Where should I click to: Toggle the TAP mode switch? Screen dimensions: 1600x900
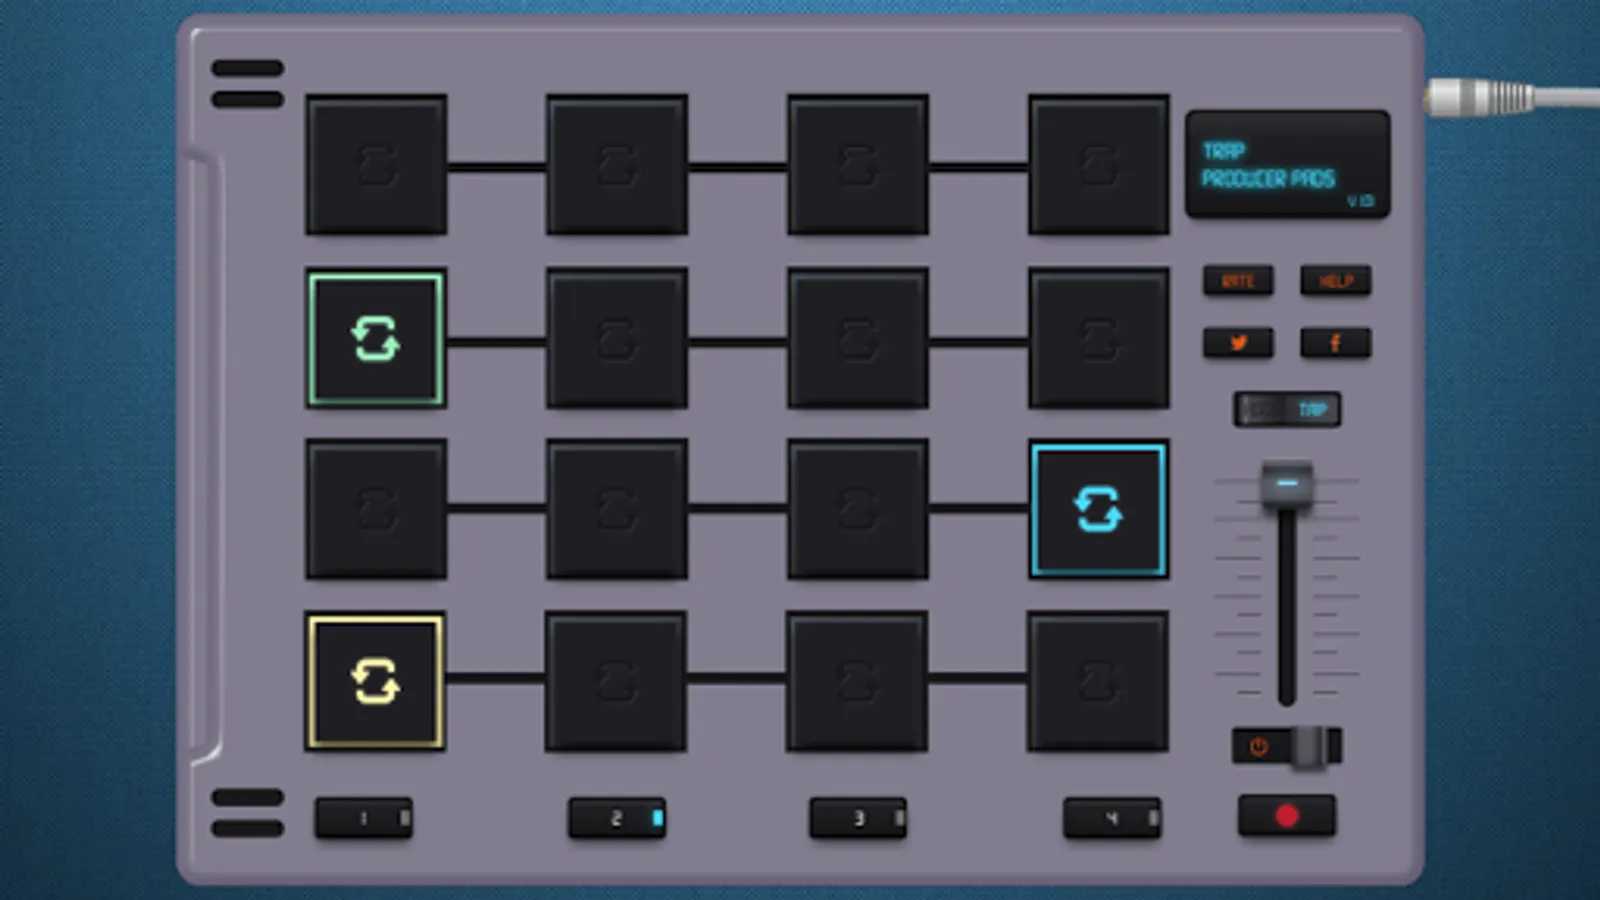(x=1287, y=409)
